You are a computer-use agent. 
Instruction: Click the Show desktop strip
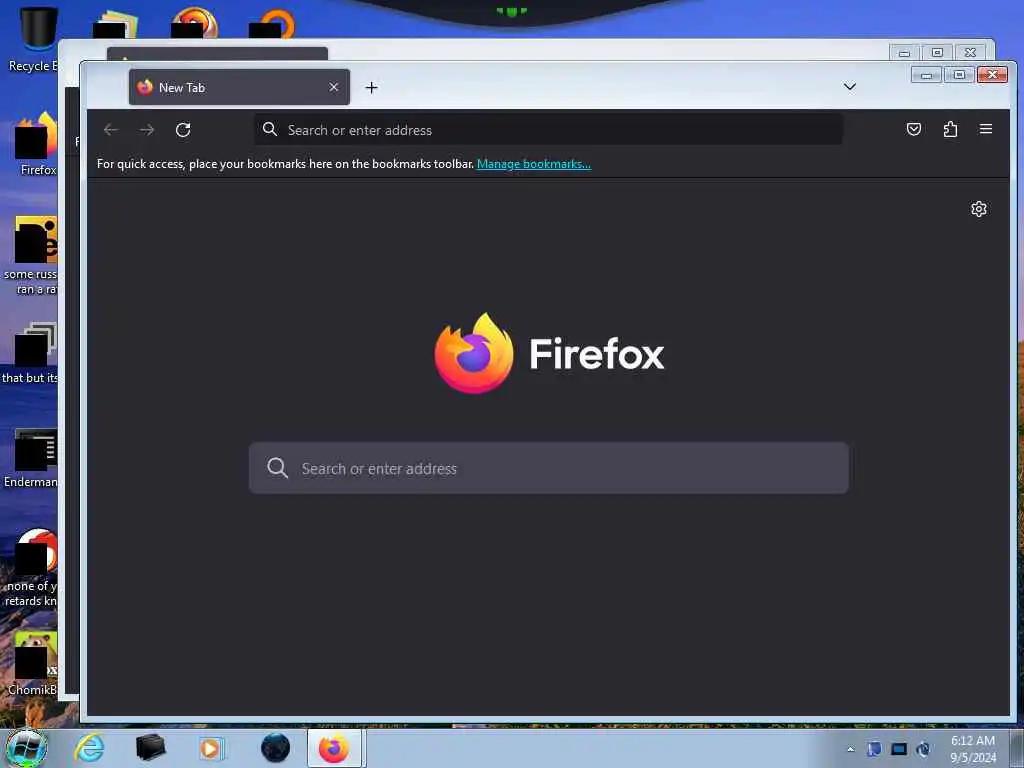click(x=1017, y=749)
